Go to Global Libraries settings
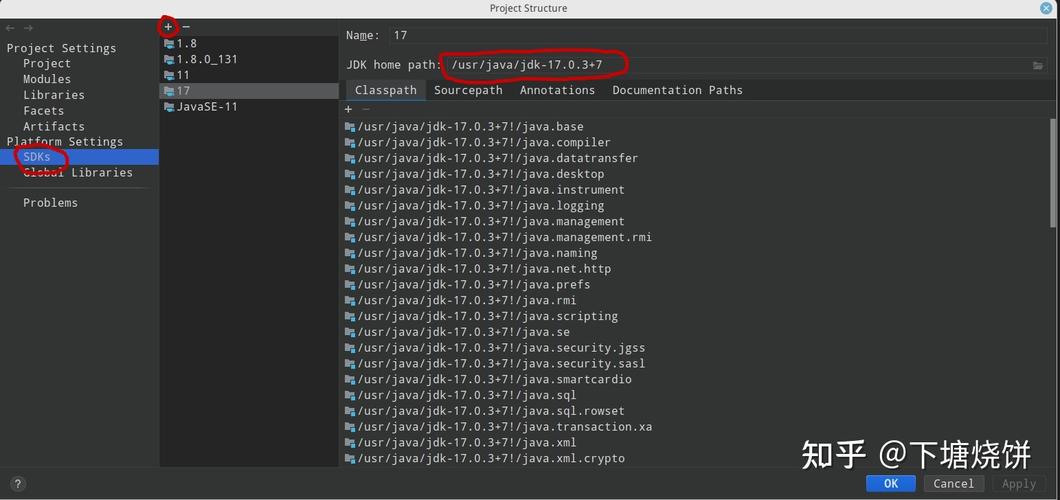The width and height of the screenshot is (1060, 500). pyautogui.click(x=78, y=173)
